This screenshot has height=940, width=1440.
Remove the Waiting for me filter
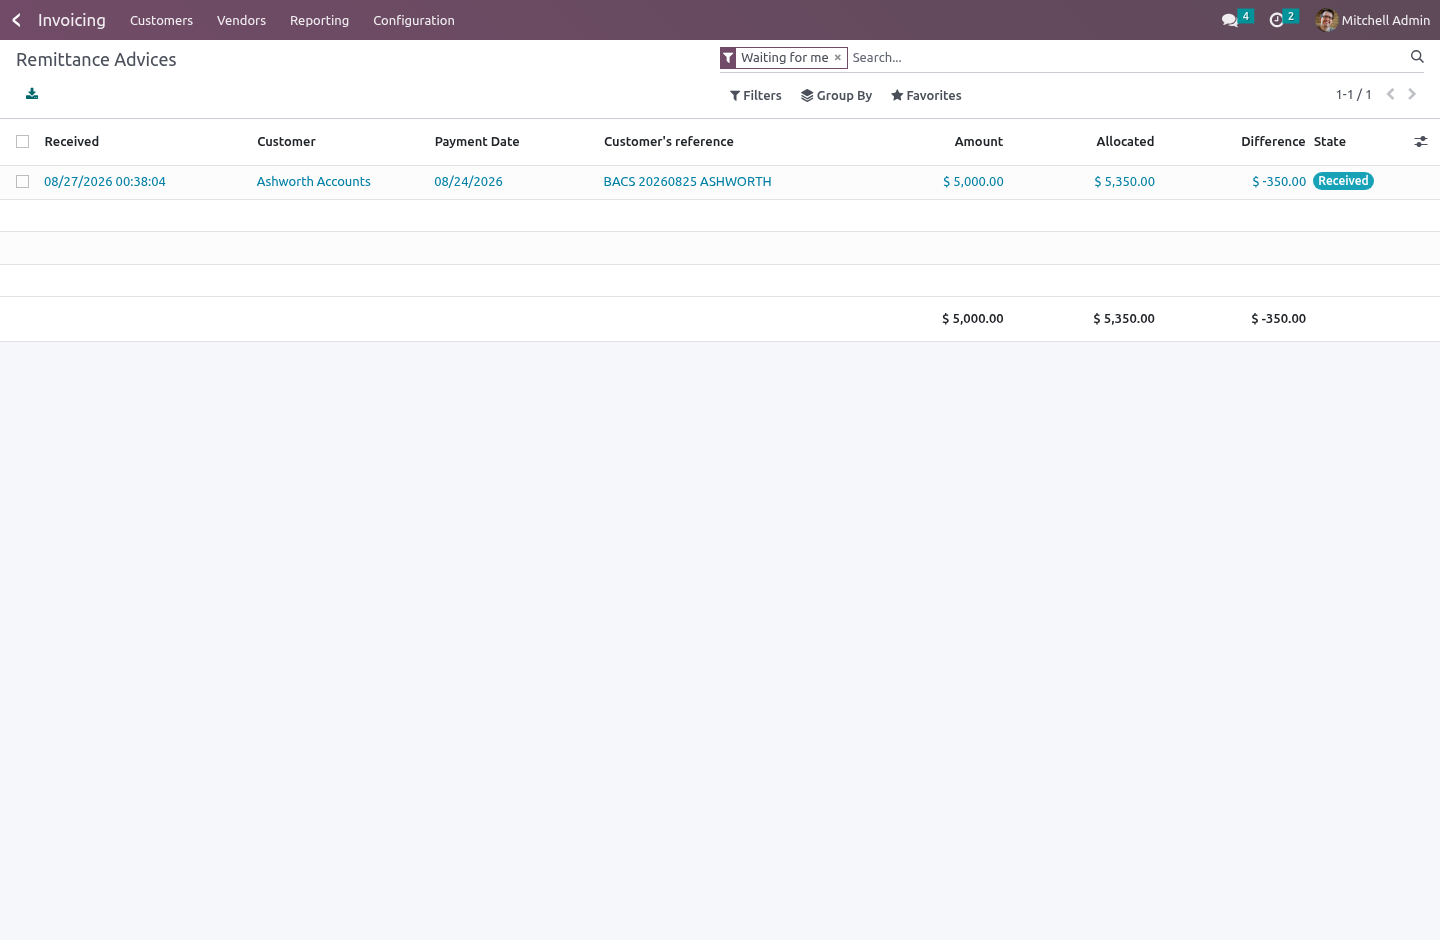tap(838, 58)
